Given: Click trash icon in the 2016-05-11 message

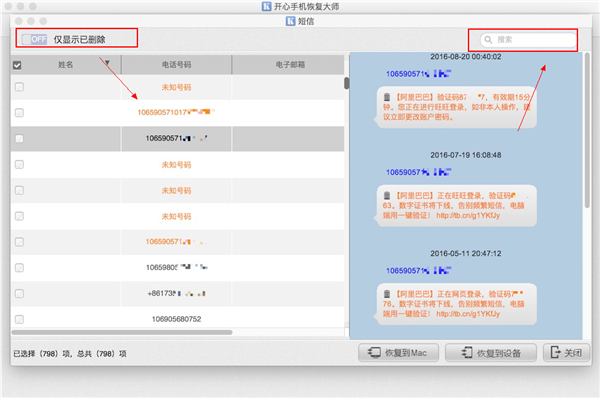Looking at the screenshot, I should [x=387, y=294].
